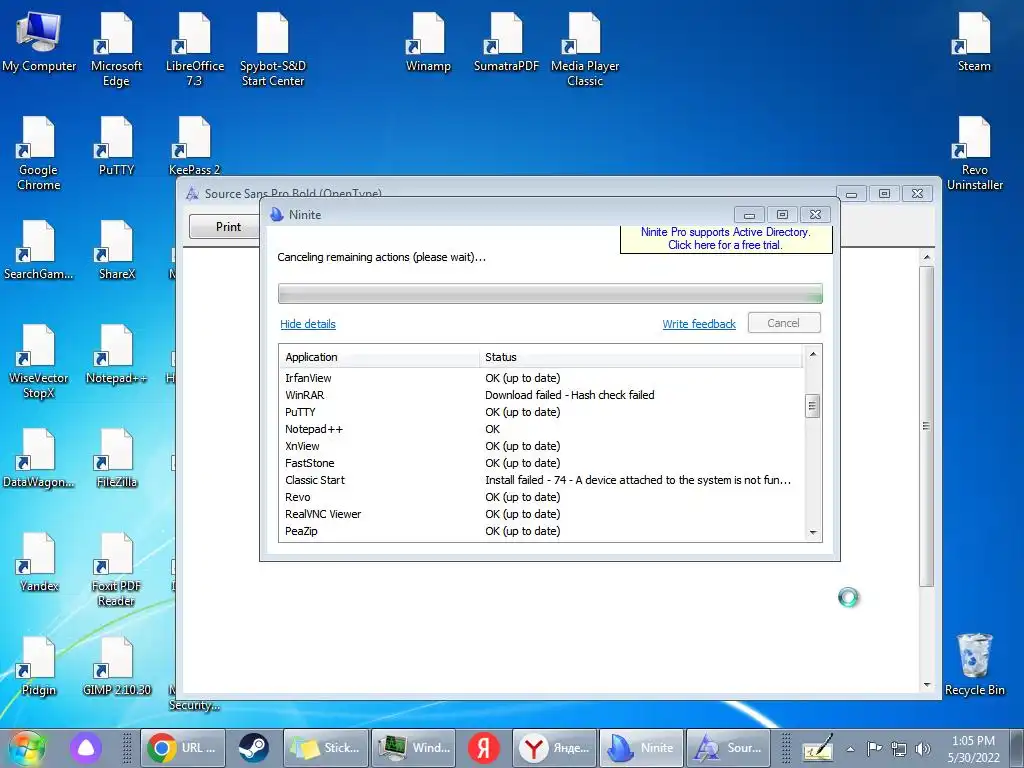Open the red Yandex taskbar icon
The height and width of the screenshot is (768, 1024).
pyautogui.click(x=483, y=748)
